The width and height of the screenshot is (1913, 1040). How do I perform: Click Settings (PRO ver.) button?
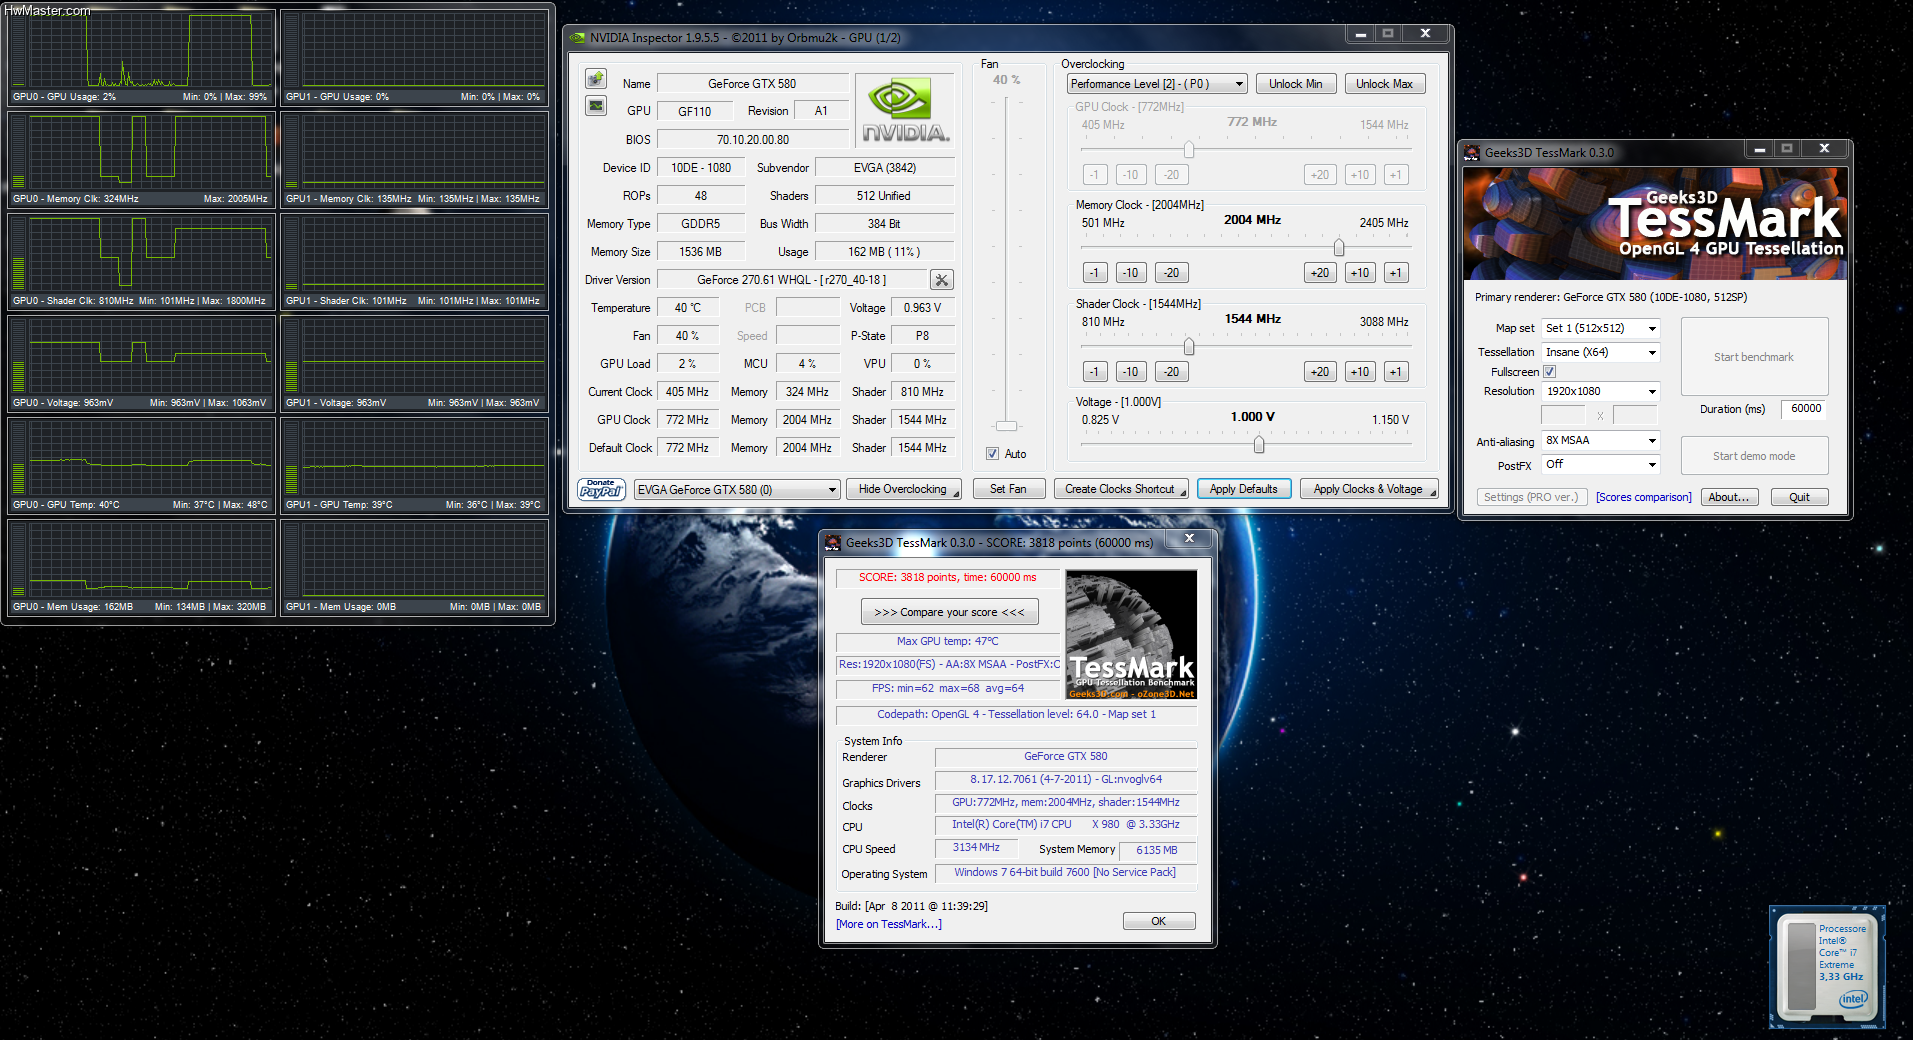[x=1531, y=497]
